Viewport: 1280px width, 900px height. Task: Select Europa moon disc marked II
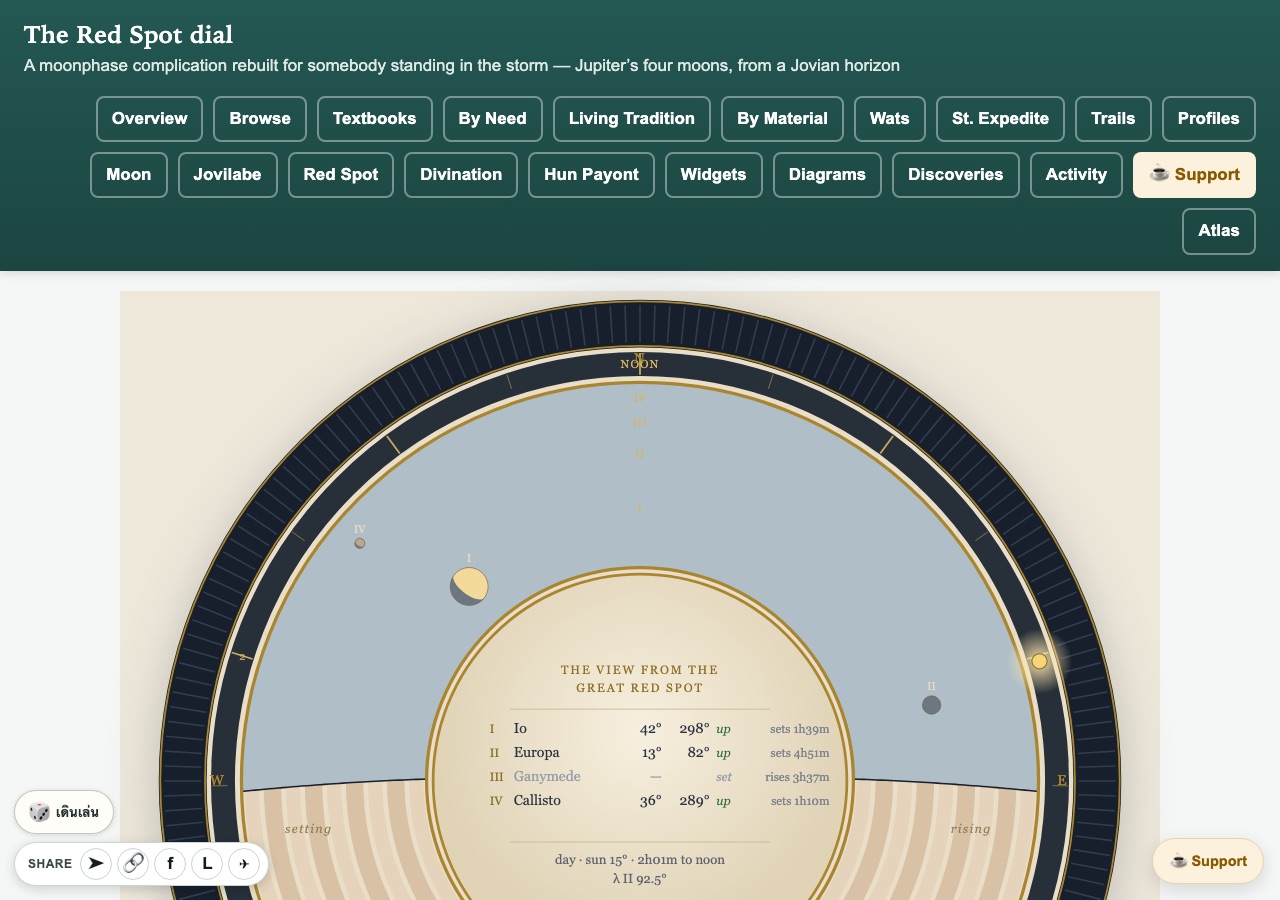click(x=931, y=705)
